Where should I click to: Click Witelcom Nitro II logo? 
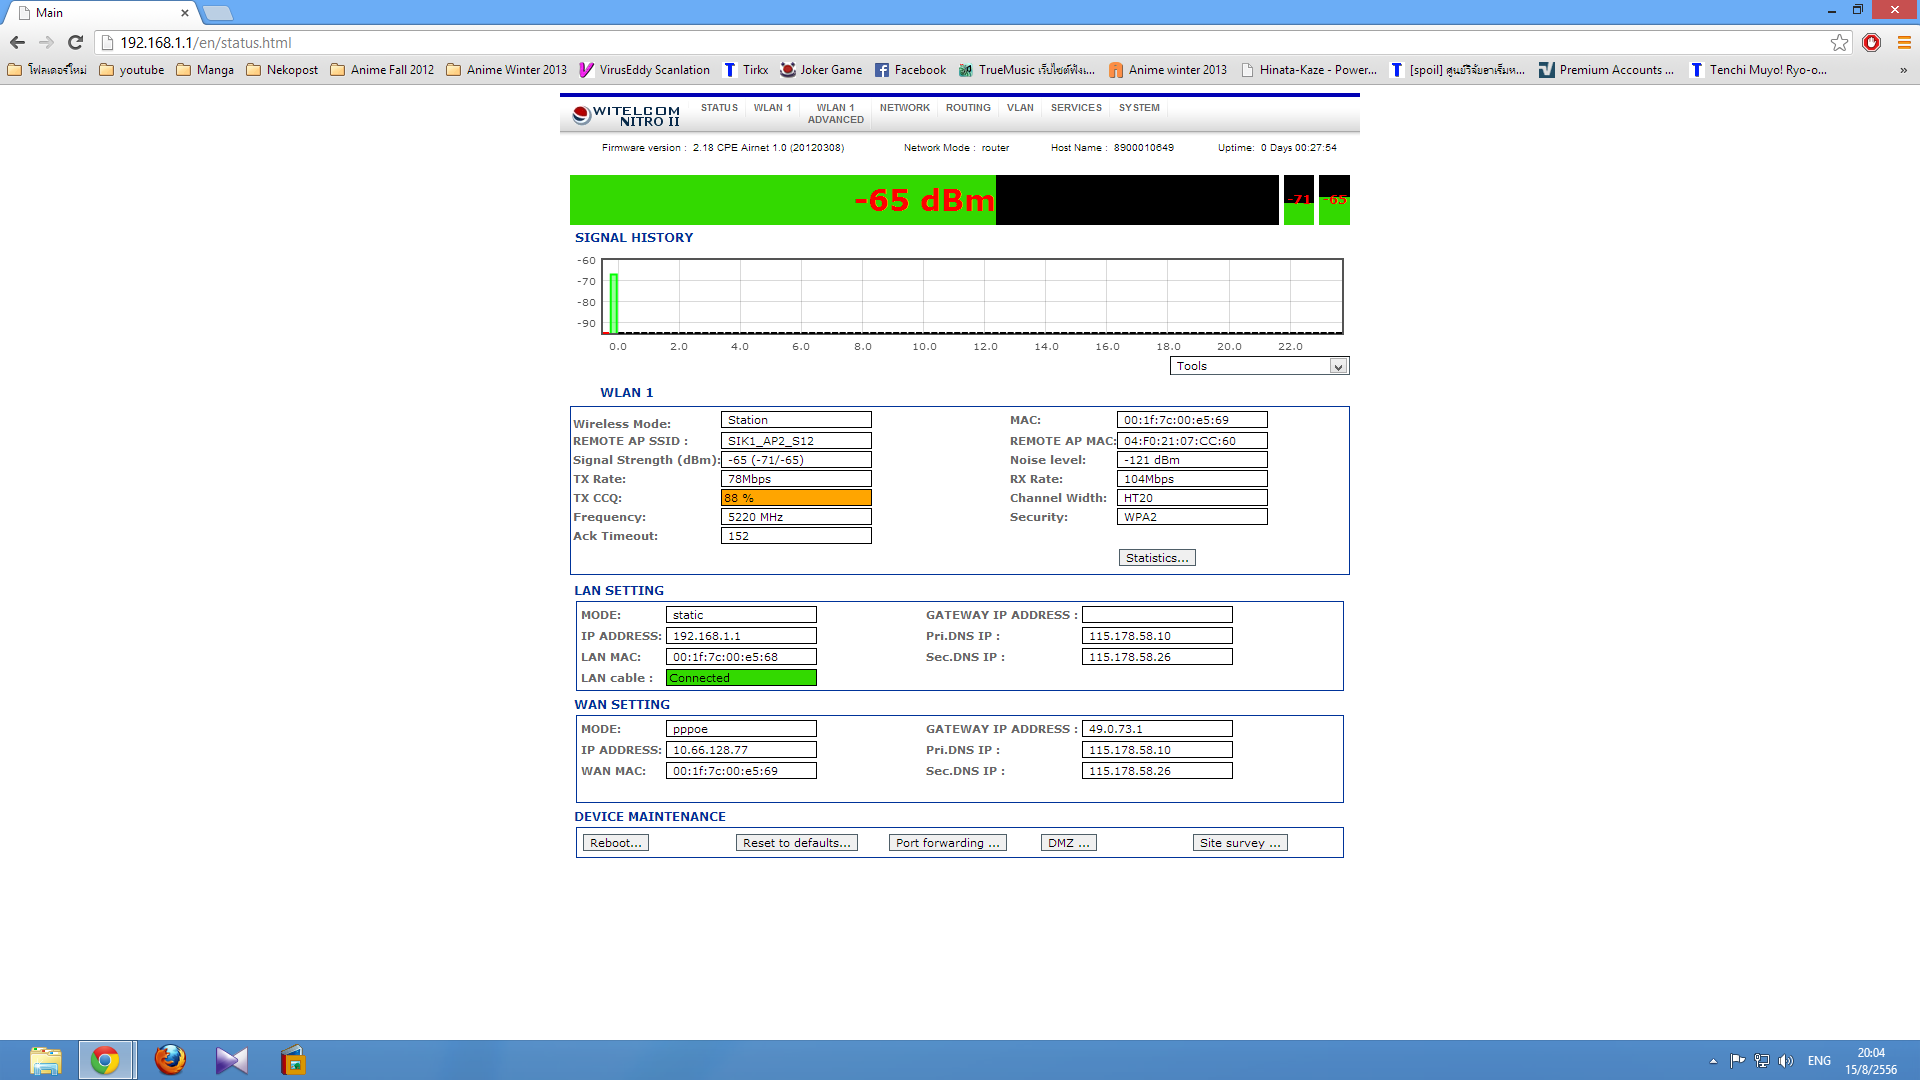[626, 116]
